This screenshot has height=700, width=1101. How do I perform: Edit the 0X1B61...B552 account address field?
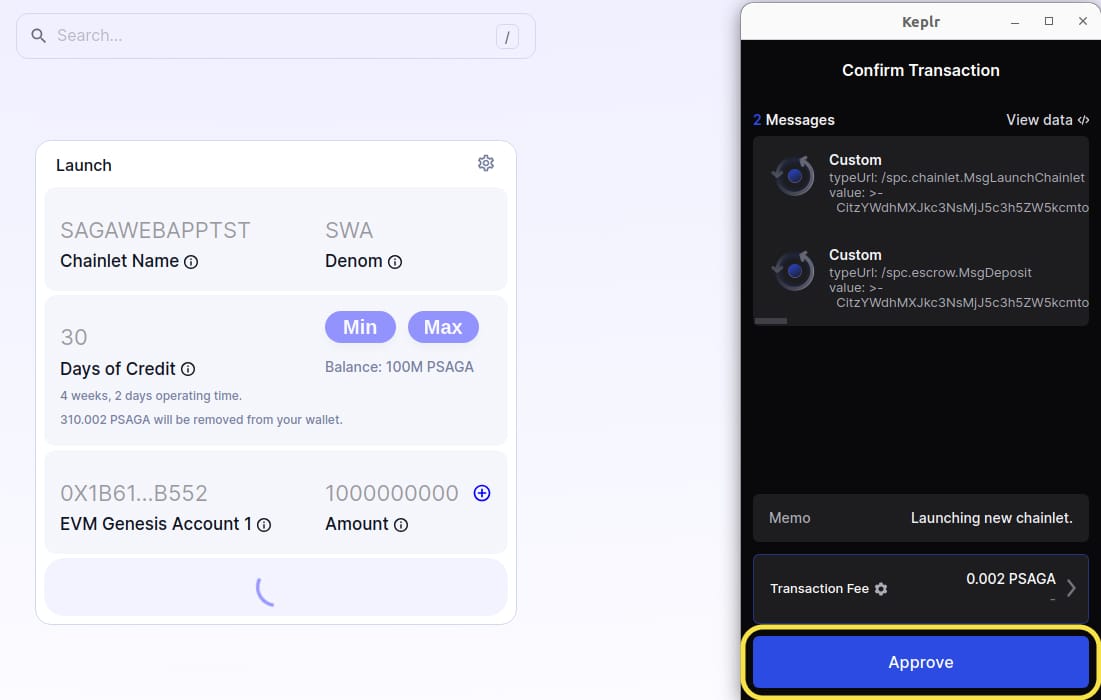click(134, 493)
